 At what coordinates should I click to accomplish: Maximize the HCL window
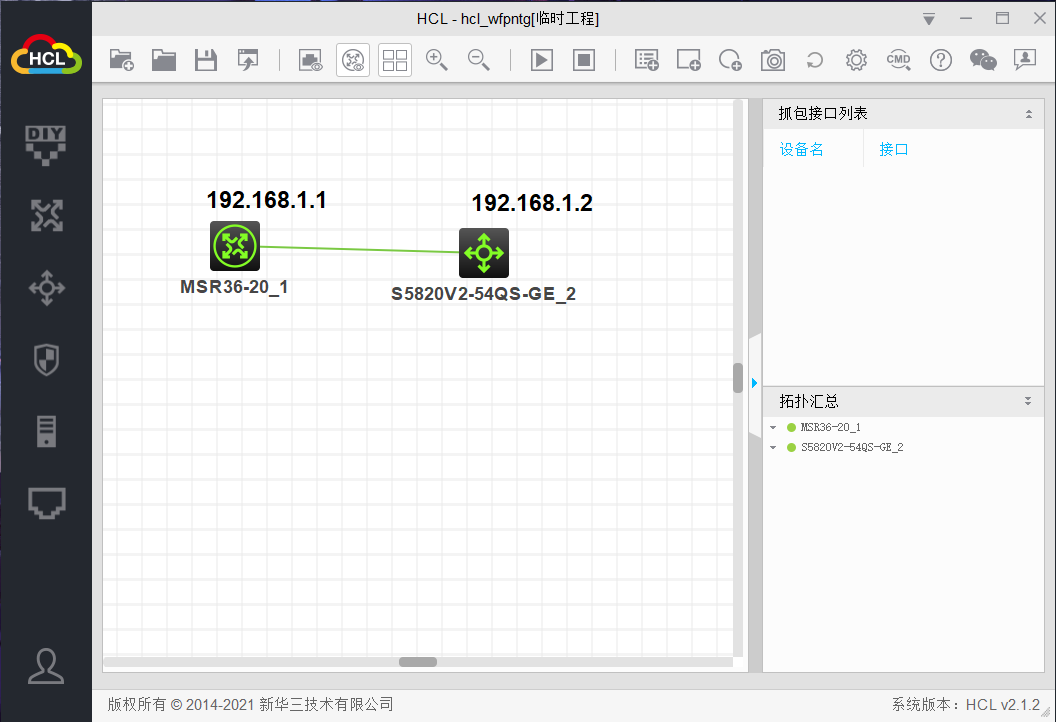point(1002,19)
